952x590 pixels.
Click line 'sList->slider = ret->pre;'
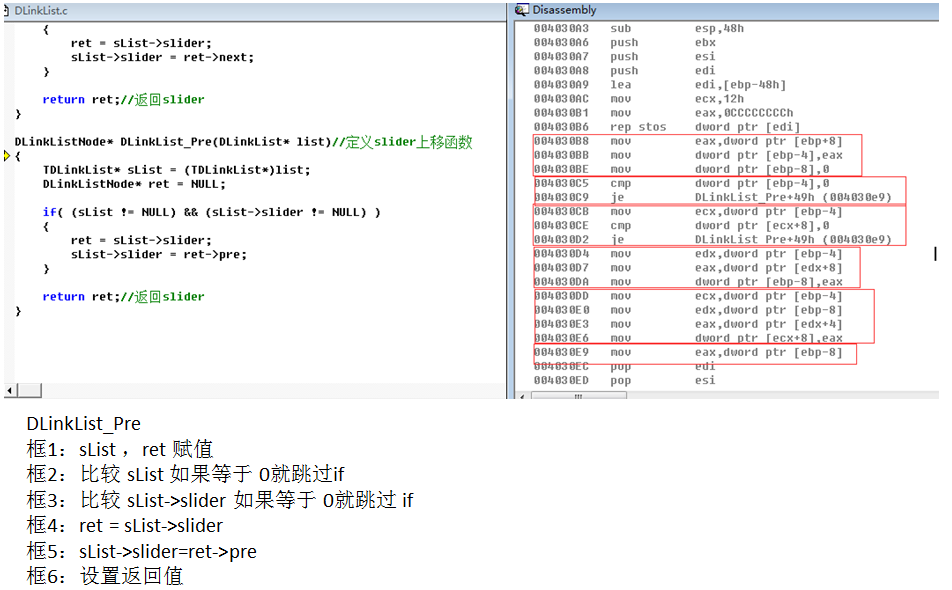click(x=158, y=254)
